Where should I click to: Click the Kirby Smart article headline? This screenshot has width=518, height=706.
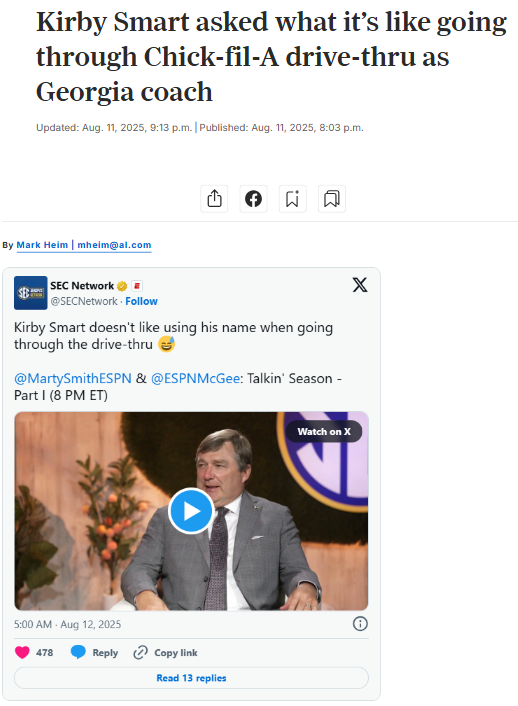point(271,57)
